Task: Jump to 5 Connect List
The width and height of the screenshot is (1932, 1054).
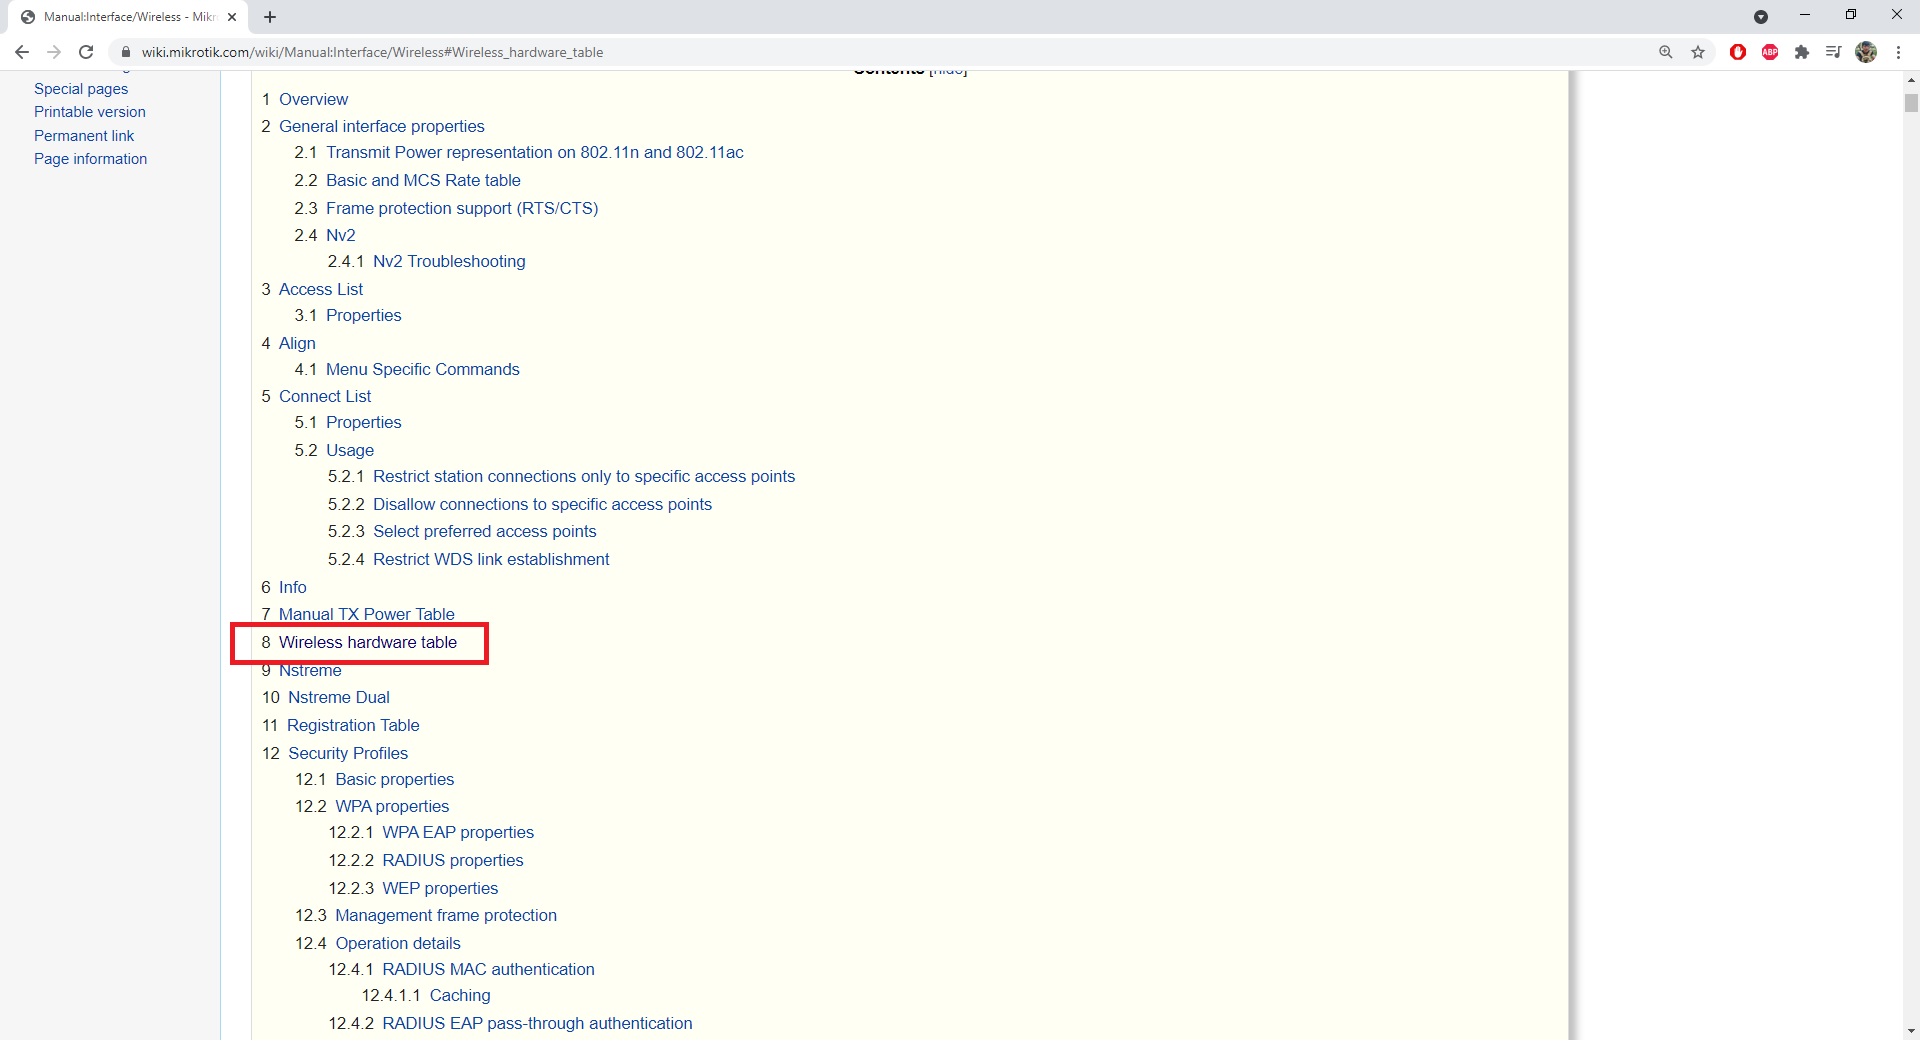Action: click(x=327, y=397)
